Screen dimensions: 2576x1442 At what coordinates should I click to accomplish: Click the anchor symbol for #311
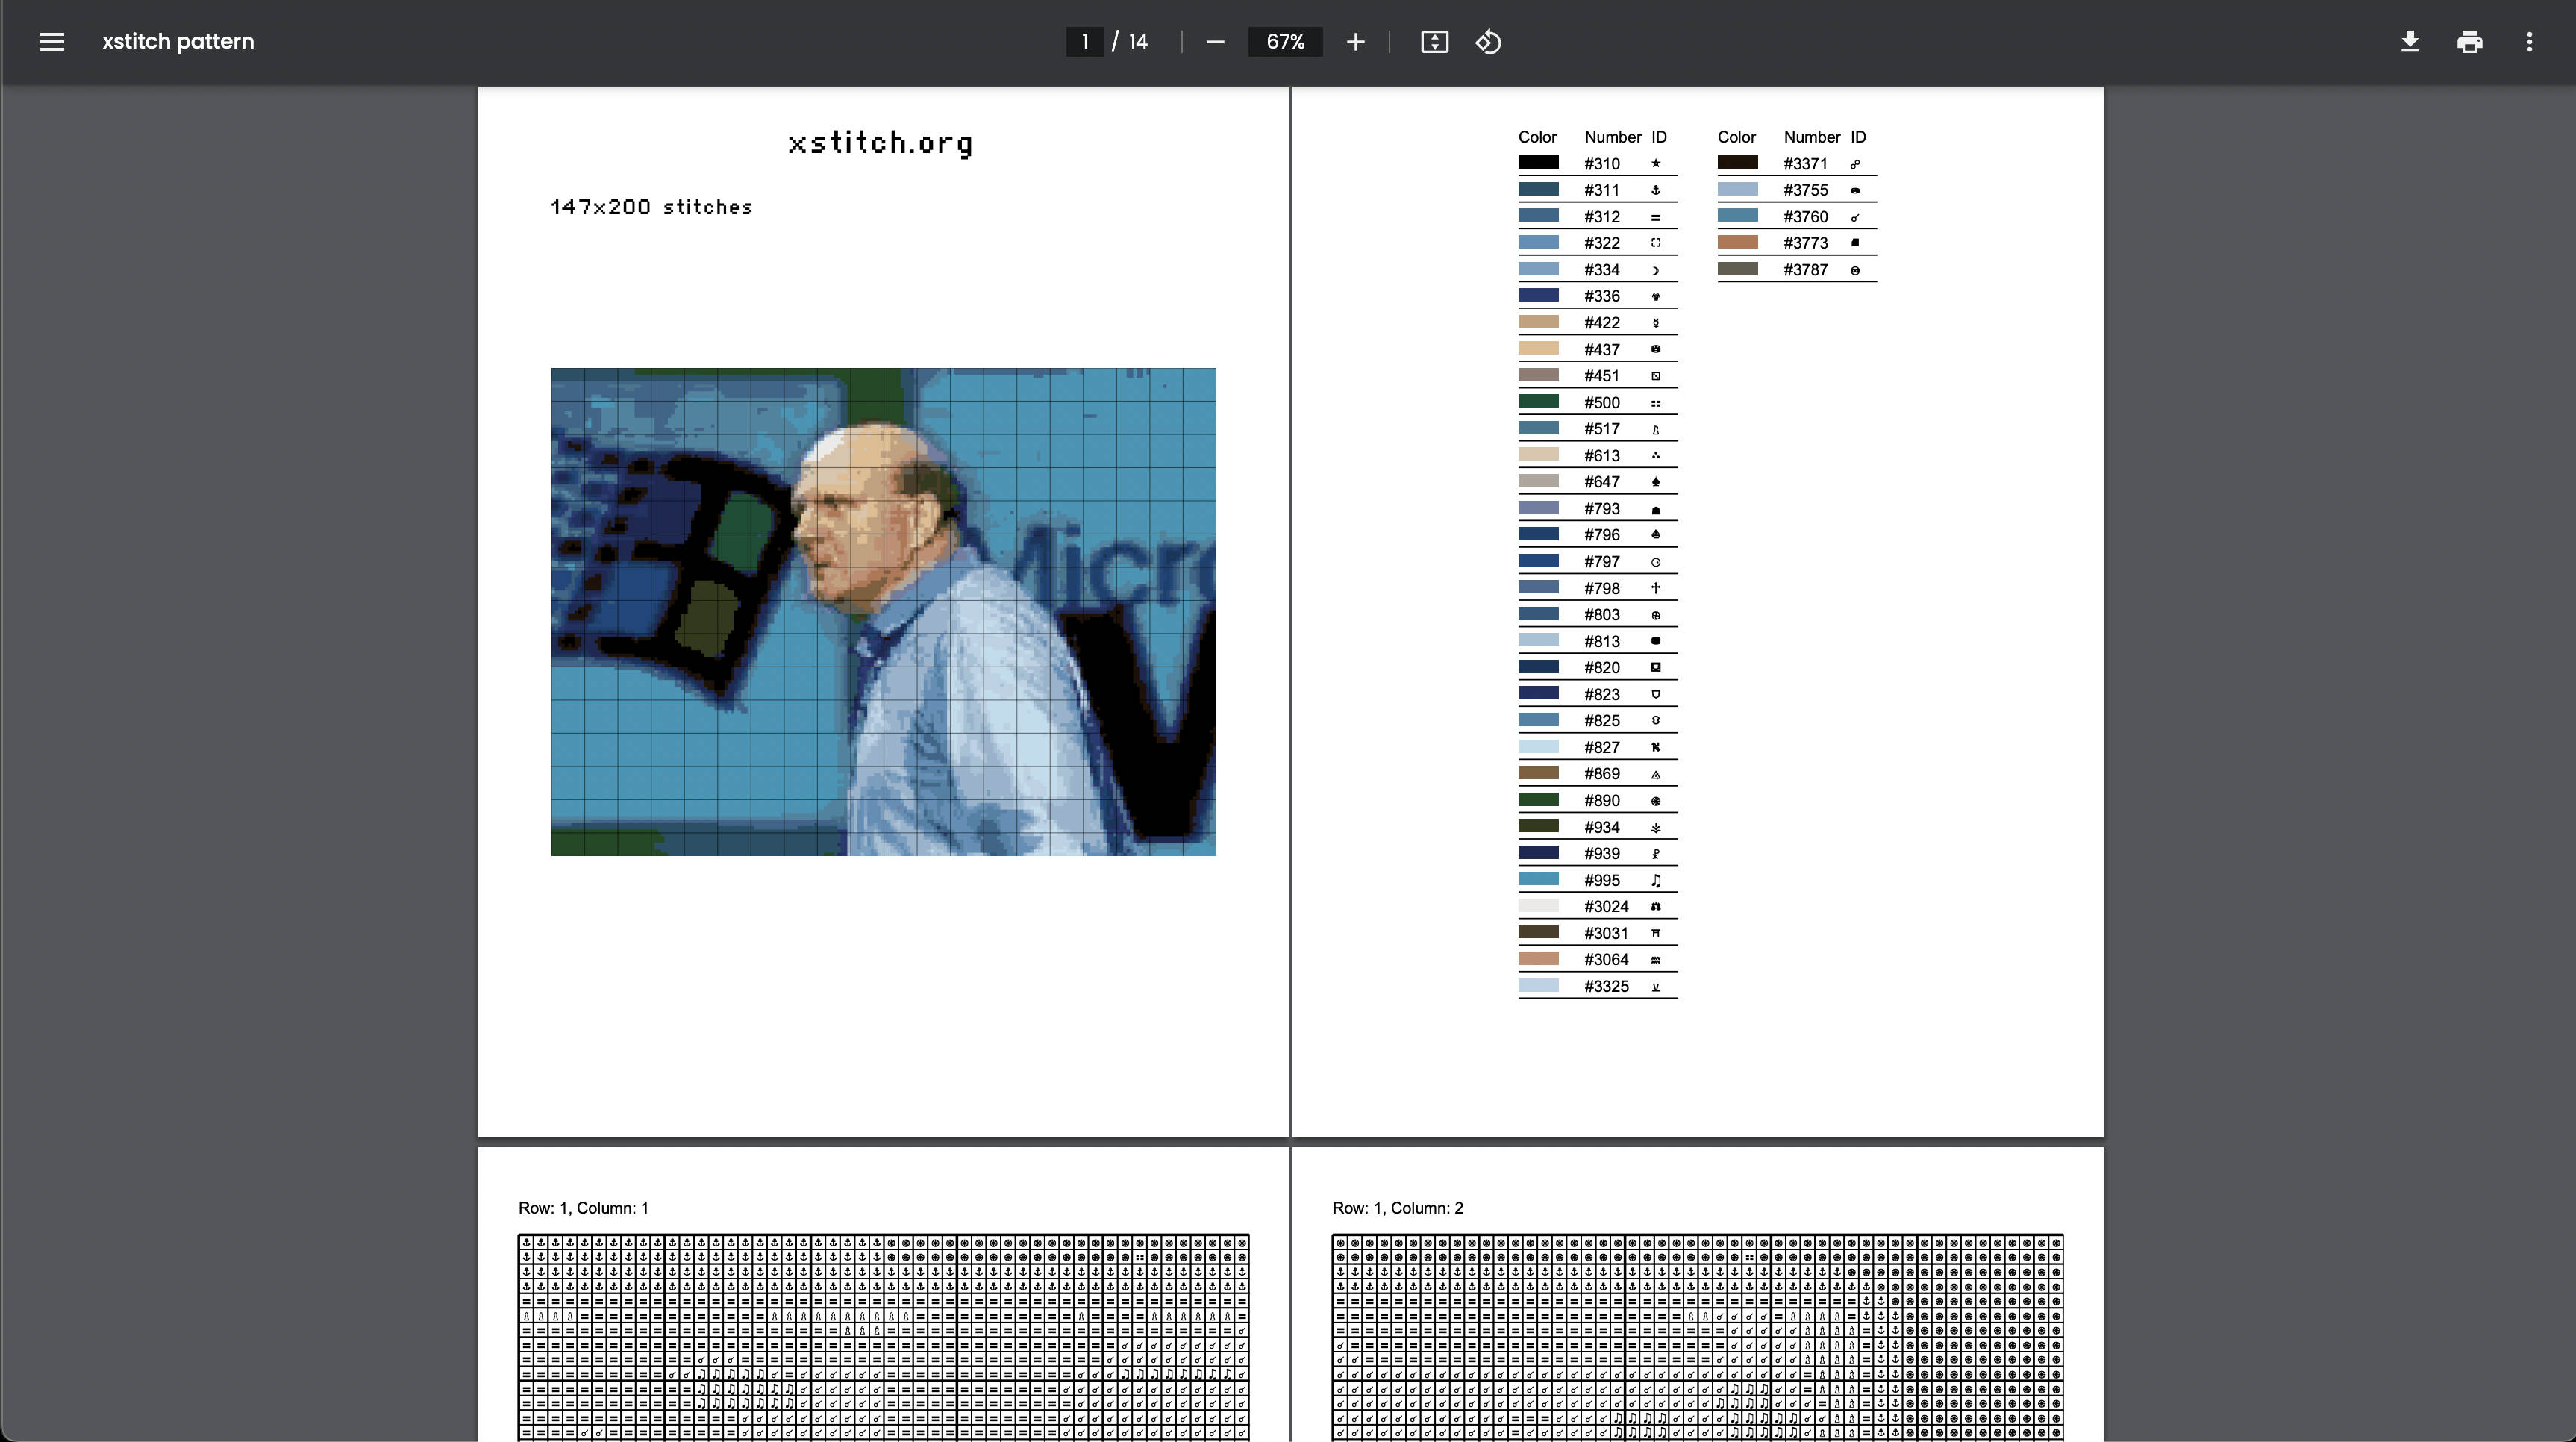[1656, 190]
